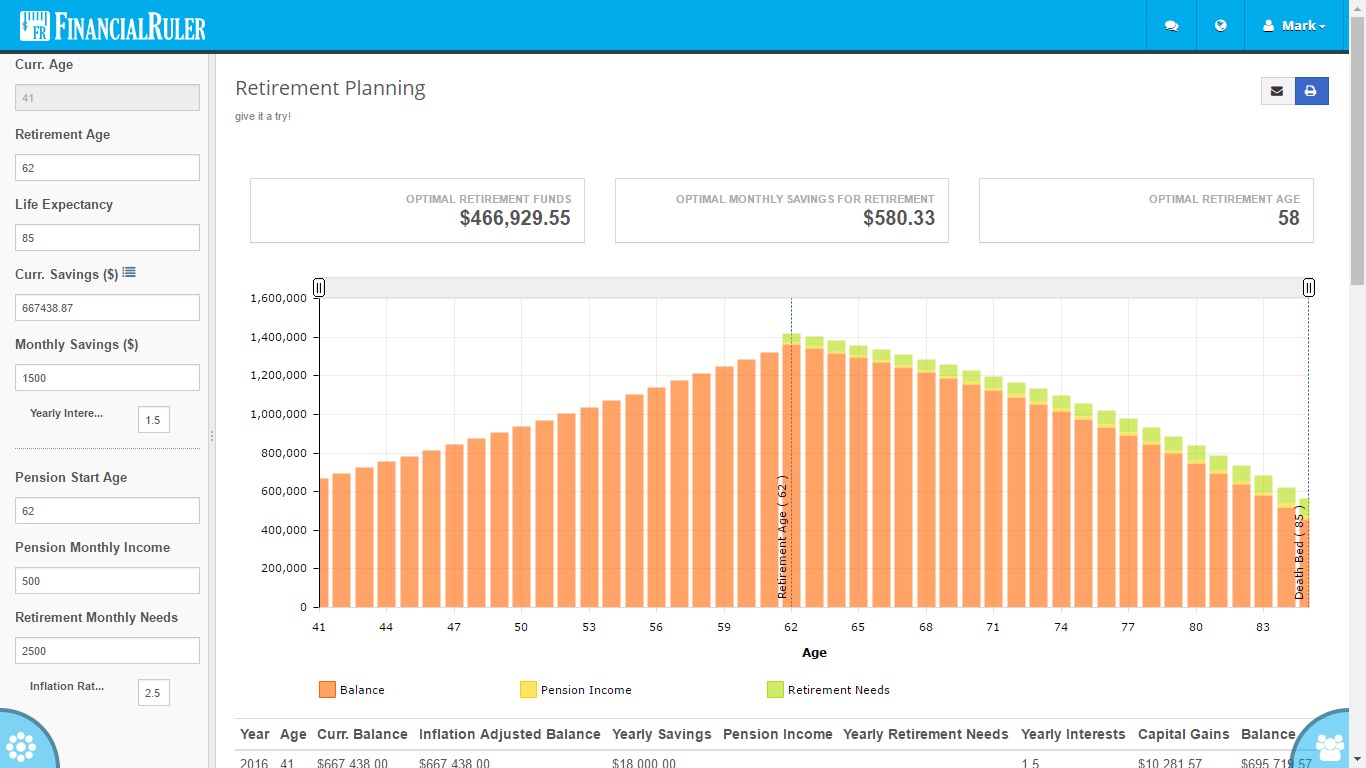The image size is (1366, 768).
Task: Click the bottom-left flower widget icon
Action: click(22, 745)
